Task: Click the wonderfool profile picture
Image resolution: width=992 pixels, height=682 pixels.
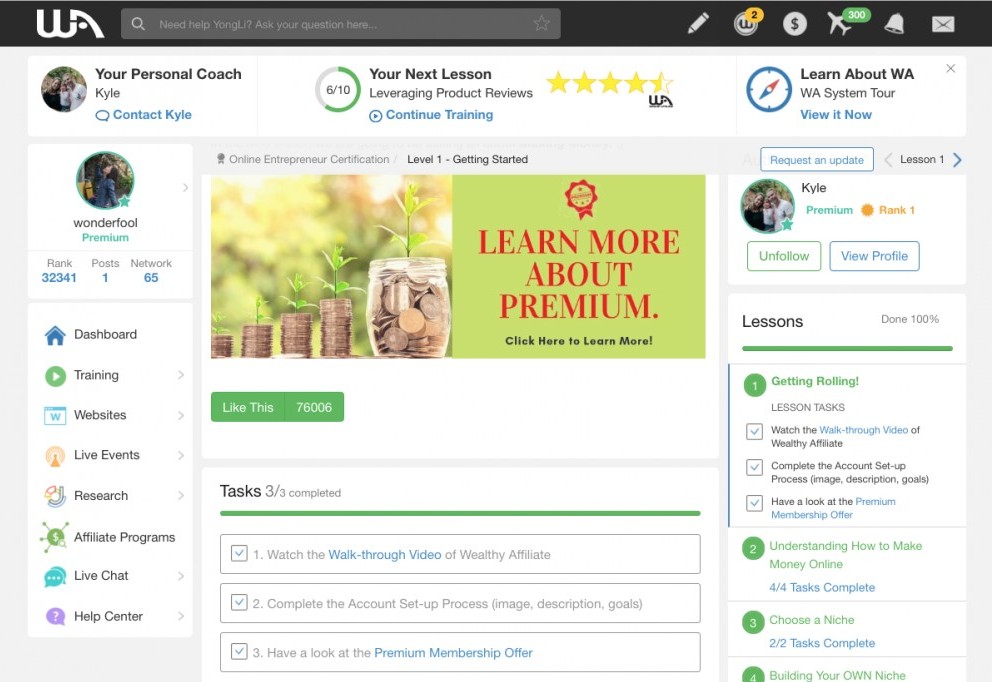Action: pos(105,180)
